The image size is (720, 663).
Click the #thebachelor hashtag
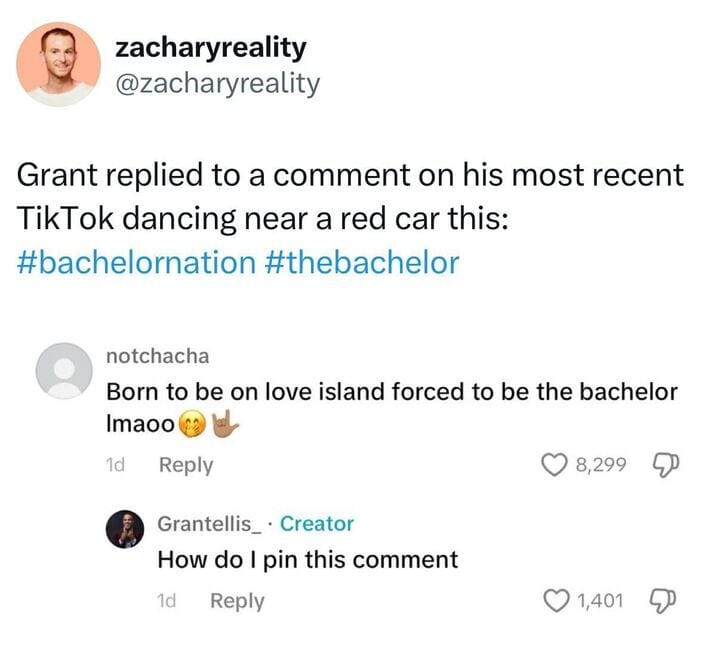(362, 263)
